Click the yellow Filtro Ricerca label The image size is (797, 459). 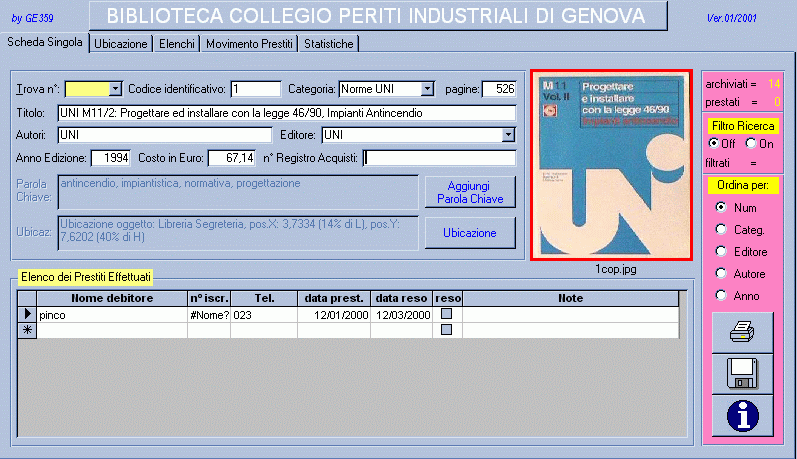tap(743, 126)
